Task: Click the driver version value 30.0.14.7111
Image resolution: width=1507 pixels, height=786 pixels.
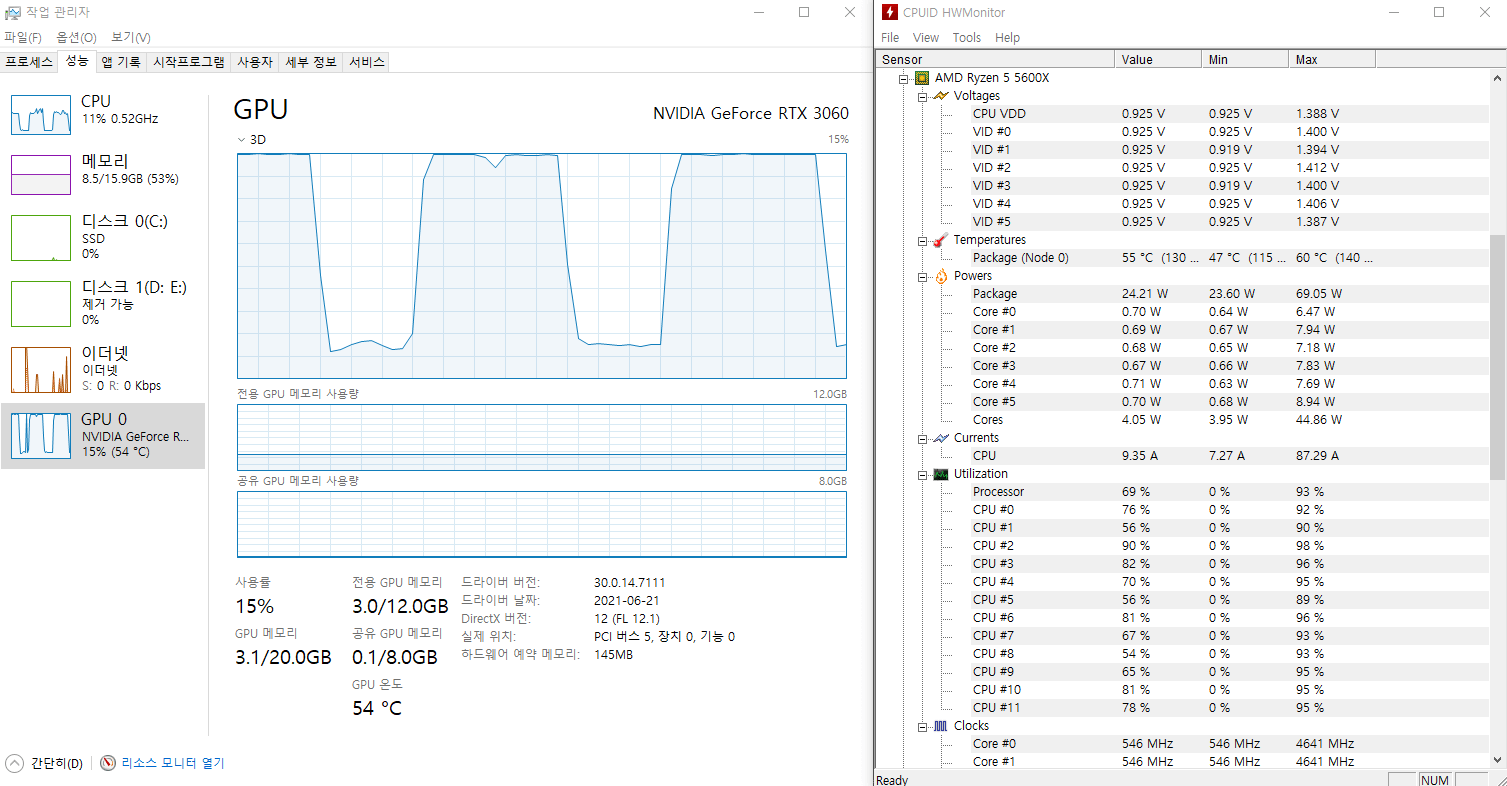Action: point(630,583)
